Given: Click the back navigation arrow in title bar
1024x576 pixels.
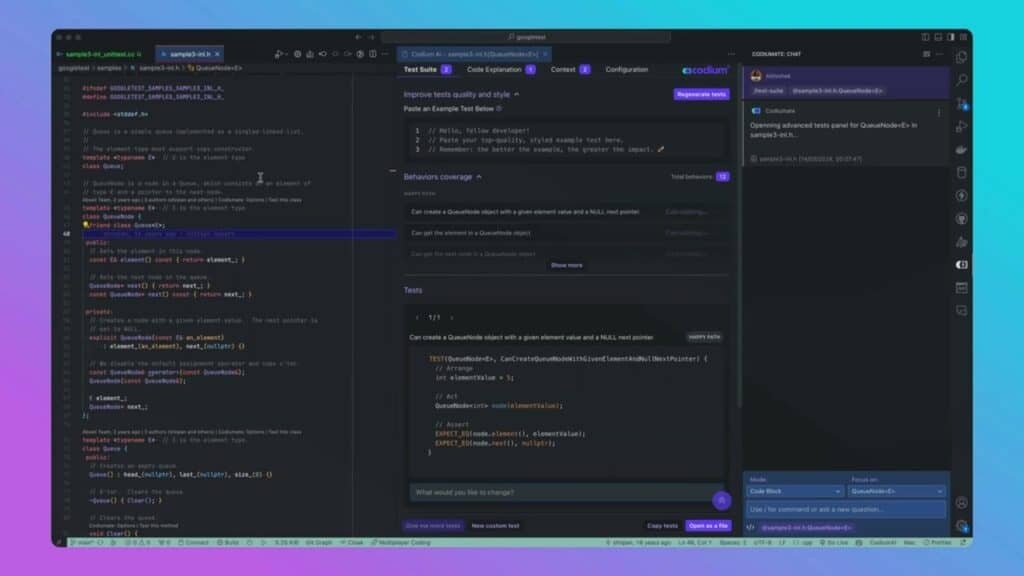Looking at the screenshot, I should tap(358, 37).
